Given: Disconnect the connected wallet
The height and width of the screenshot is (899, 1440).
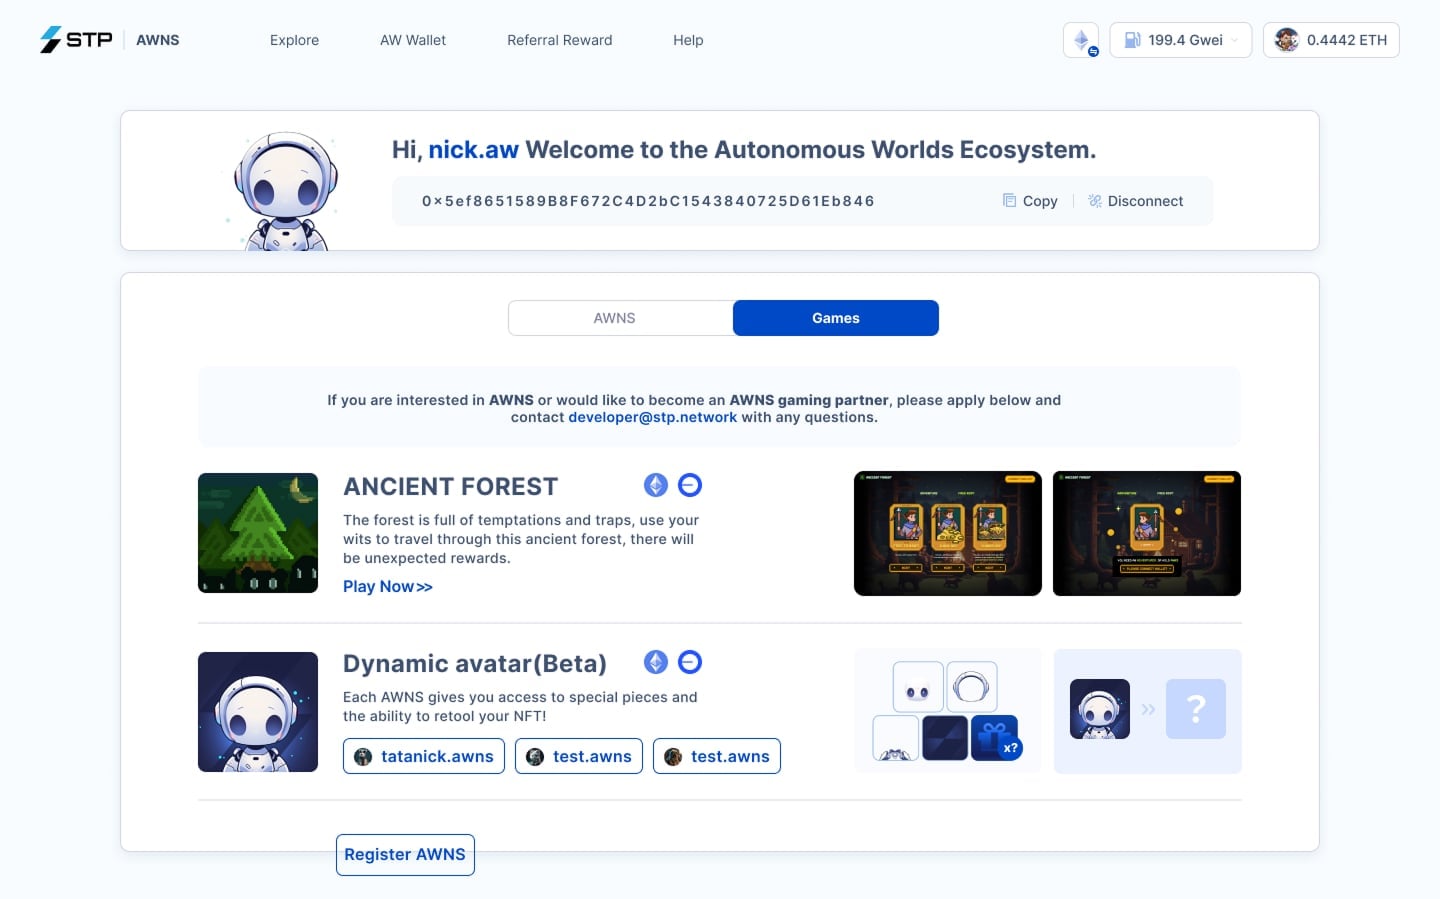Looking at the screenshot, I should tap(1135, 201).
